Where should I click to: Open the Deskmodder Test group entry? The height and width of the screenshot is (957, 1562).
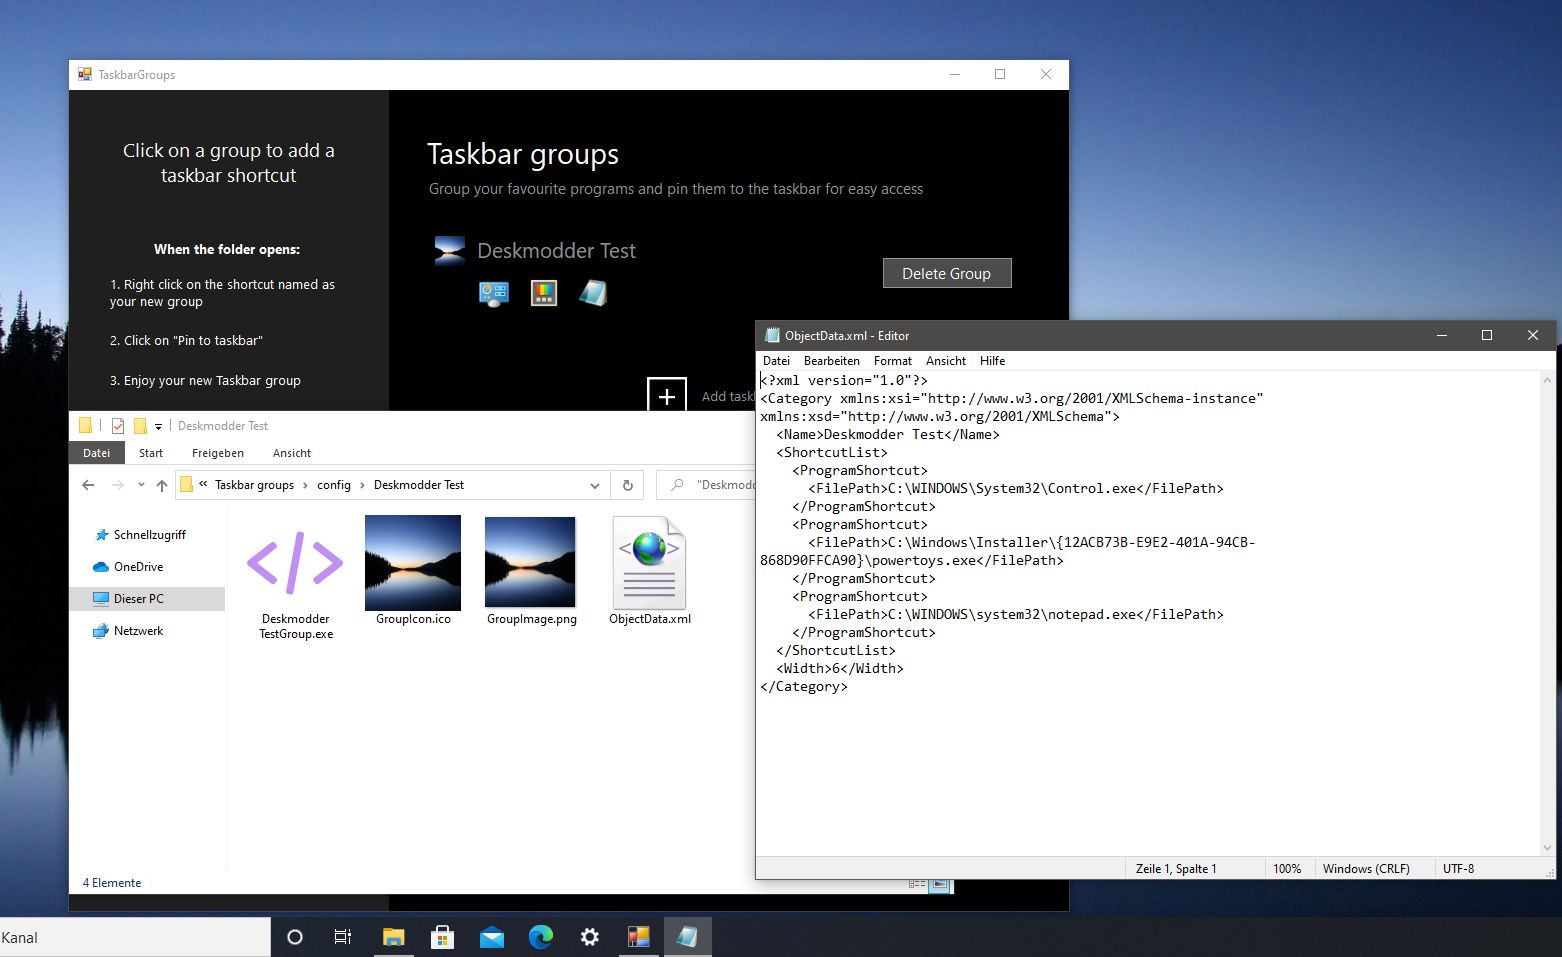click(556, 250)
